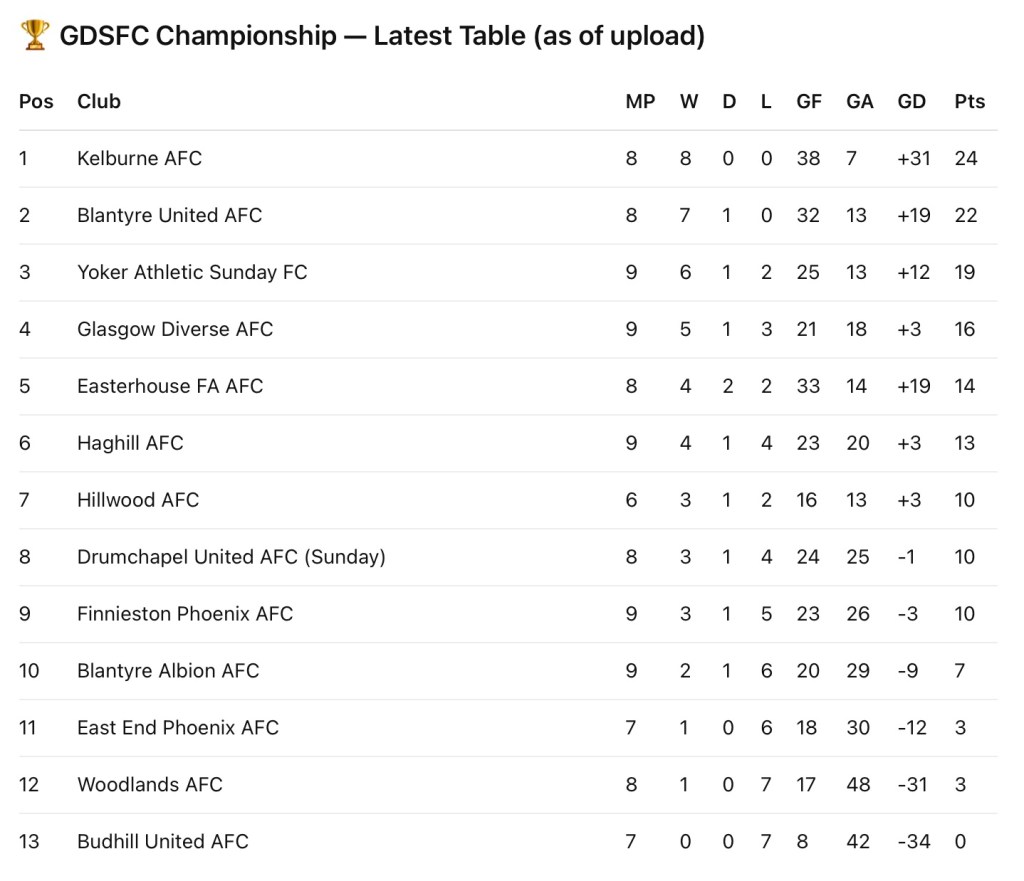The height and width of the screenshot is (881, 1024).
Task: Click the GF column header
Action: coord(809,101)
